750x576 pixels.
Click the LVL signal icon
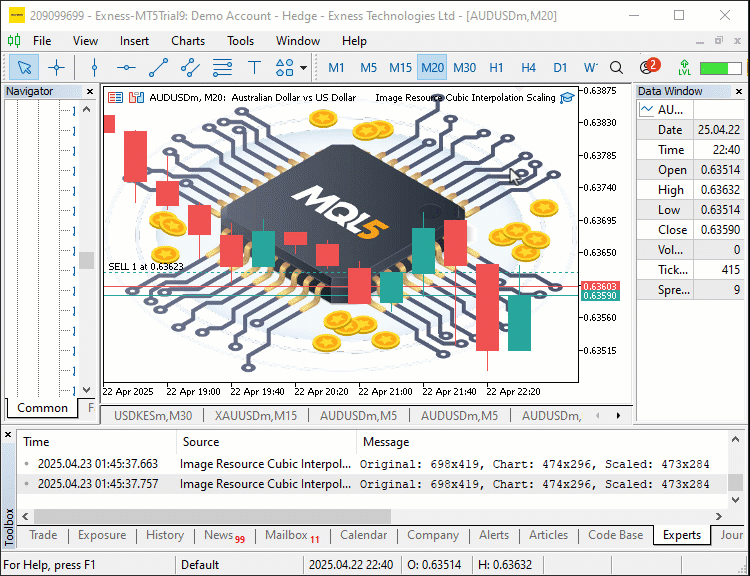pyautogui.click(x=684, y=67)
